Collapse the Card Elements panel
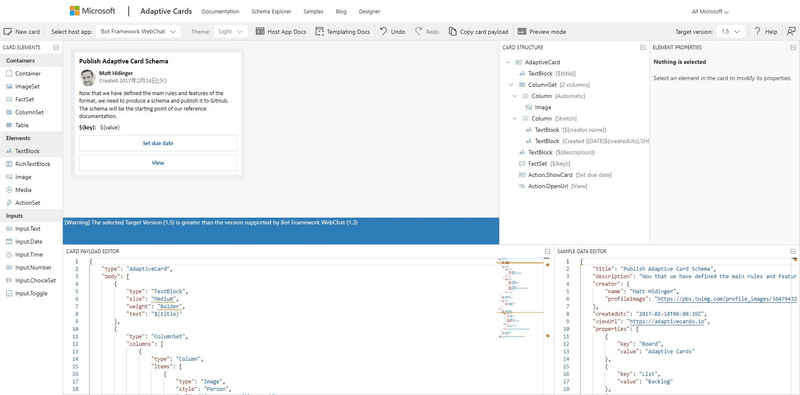This screenshot has width=800, height=395. (x=56, y=47)
